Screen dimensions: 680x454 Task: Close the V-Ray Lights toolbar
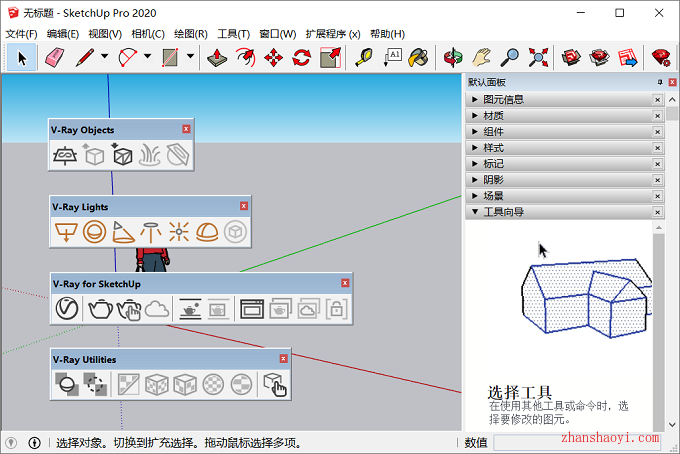(244, 206)
